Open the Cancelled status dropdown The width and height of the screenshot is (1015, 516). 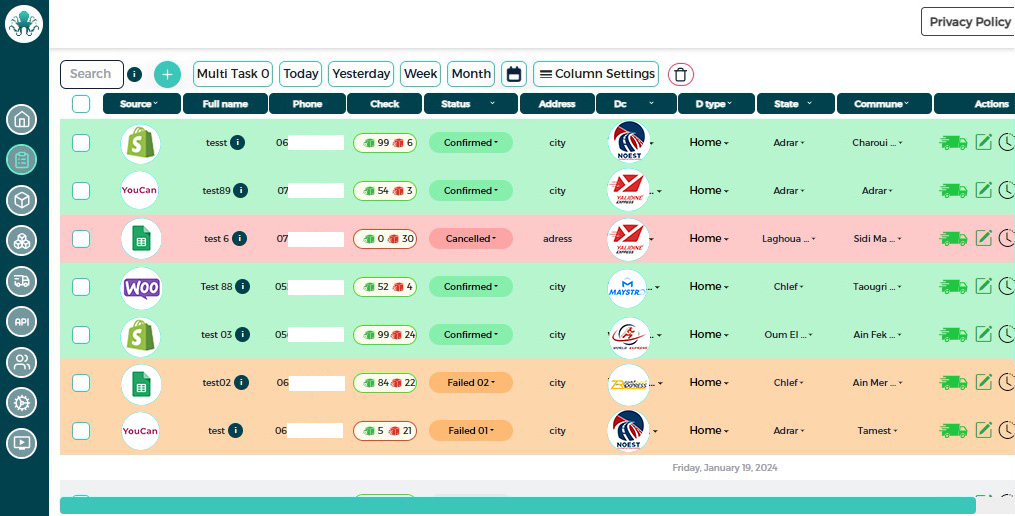coord(470,239)
